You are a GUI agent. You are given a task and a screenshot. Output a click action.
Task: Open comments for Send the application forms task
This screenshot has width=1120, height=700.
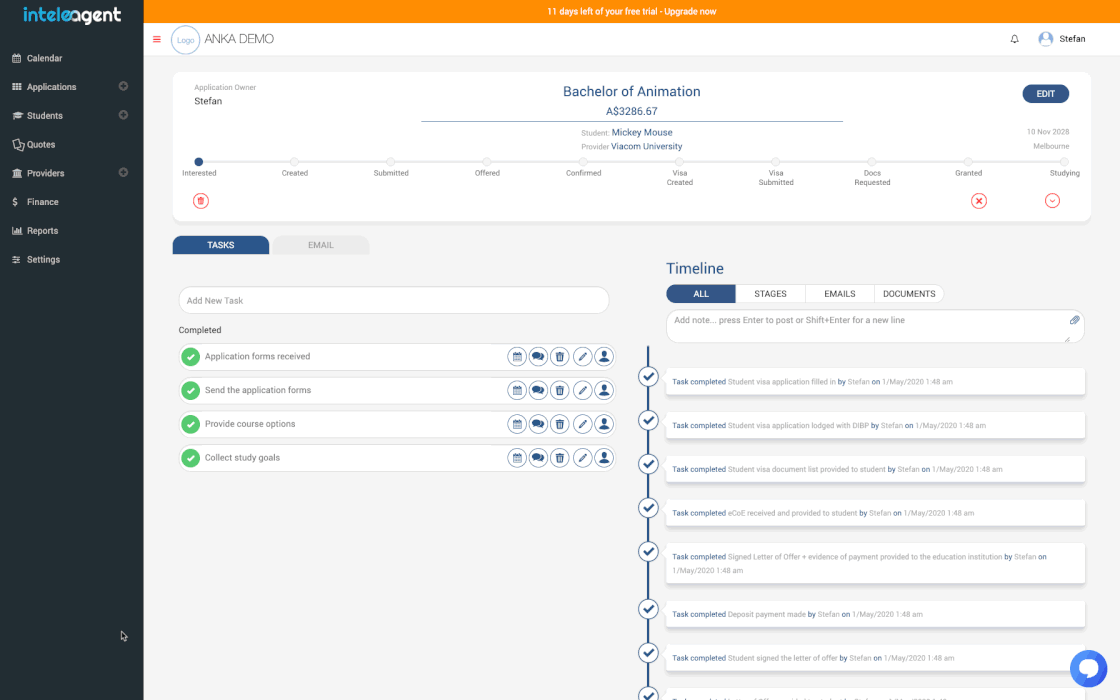click(538, 391)
